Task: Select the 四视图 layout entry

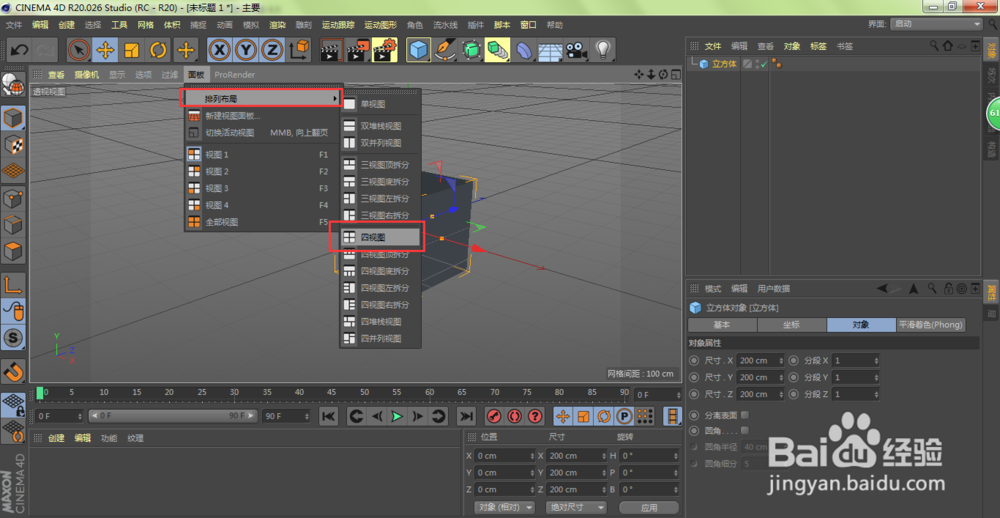Action: [x=381, y=237]
